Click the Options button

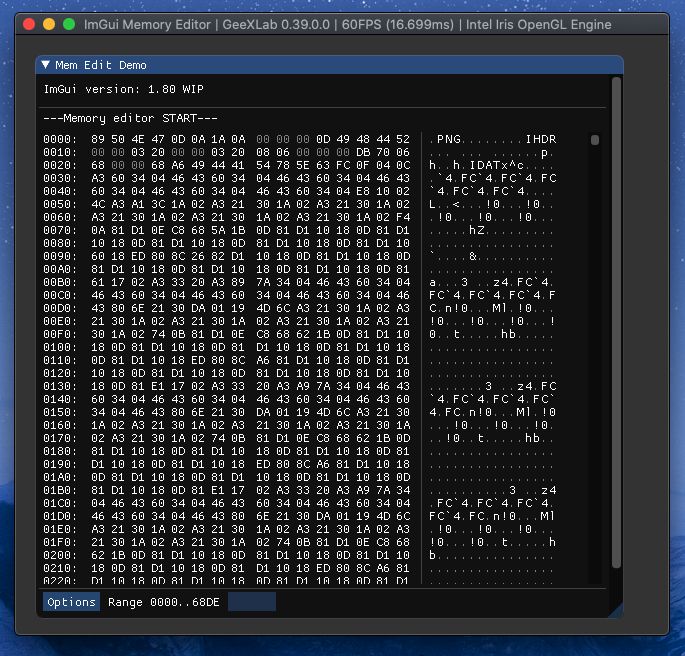coord(71,602)
